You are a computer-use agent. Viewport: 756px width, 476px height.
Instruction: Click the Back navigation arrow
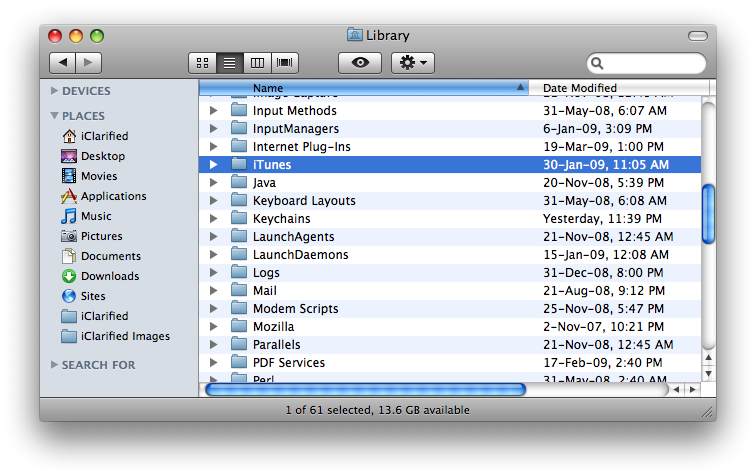click(62, 63)
